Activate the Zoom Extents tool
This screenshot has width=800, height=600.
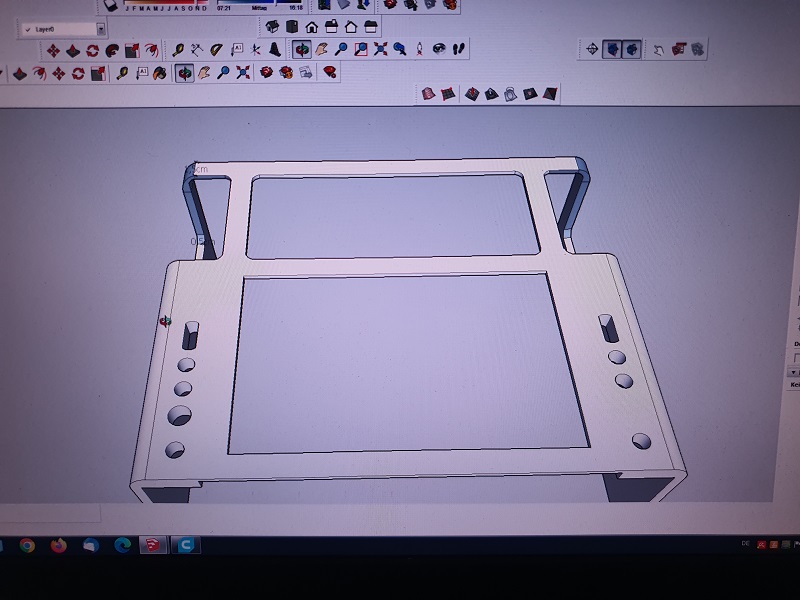(x=380, y=48)
